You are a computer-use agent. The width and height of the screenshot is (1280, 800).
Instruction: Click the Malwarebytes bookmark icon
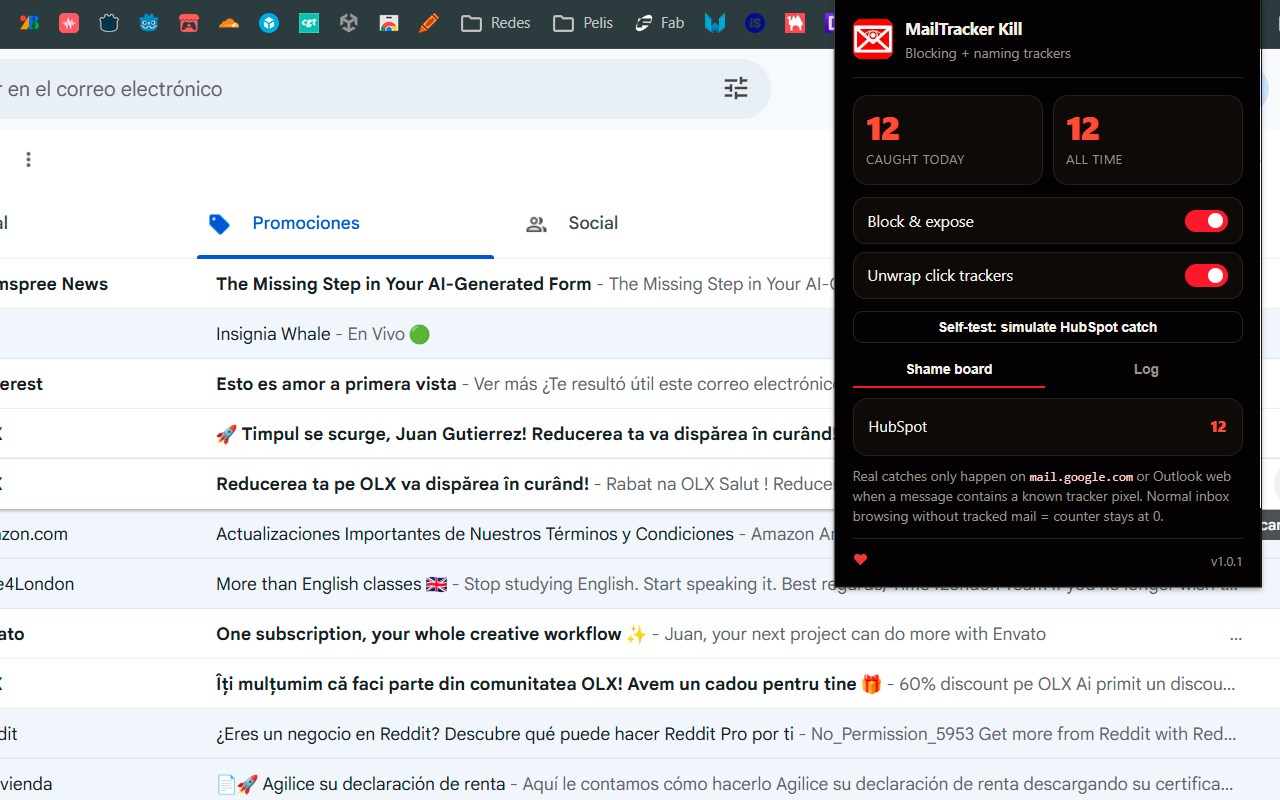[x=714, y=22]
